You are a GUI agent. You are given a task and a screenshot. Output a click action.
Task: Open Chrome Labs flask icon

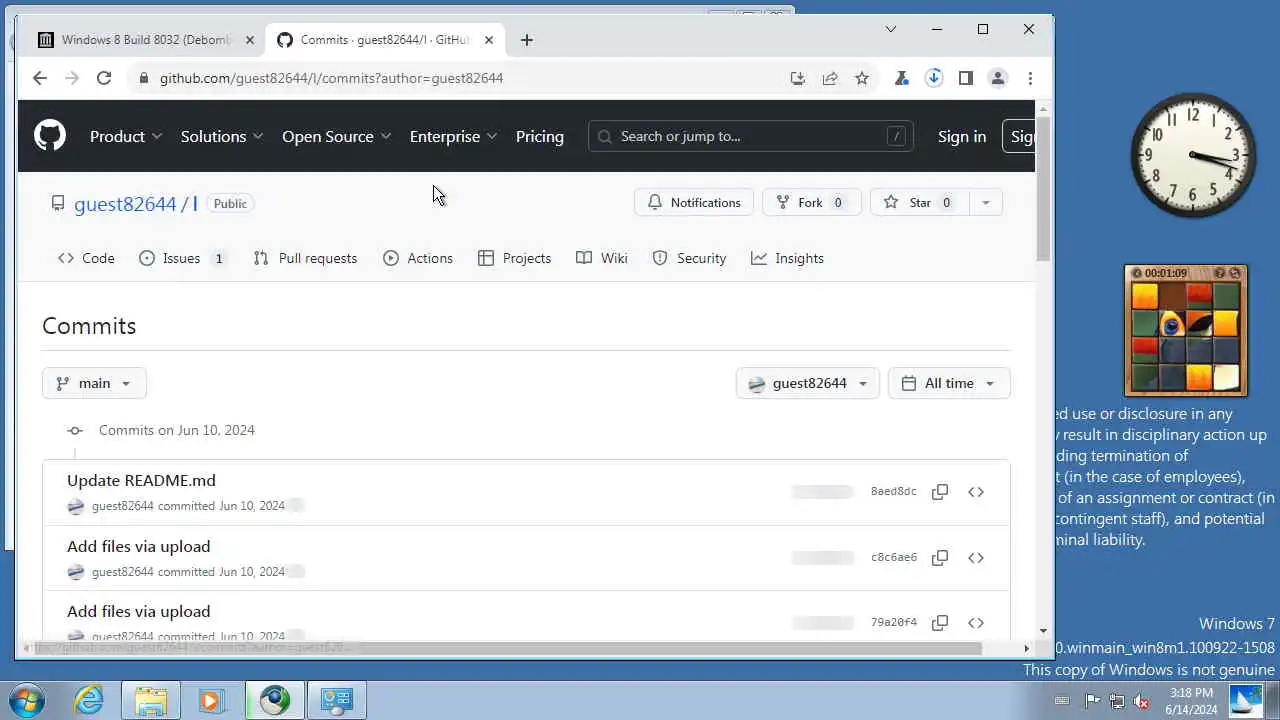902,78
